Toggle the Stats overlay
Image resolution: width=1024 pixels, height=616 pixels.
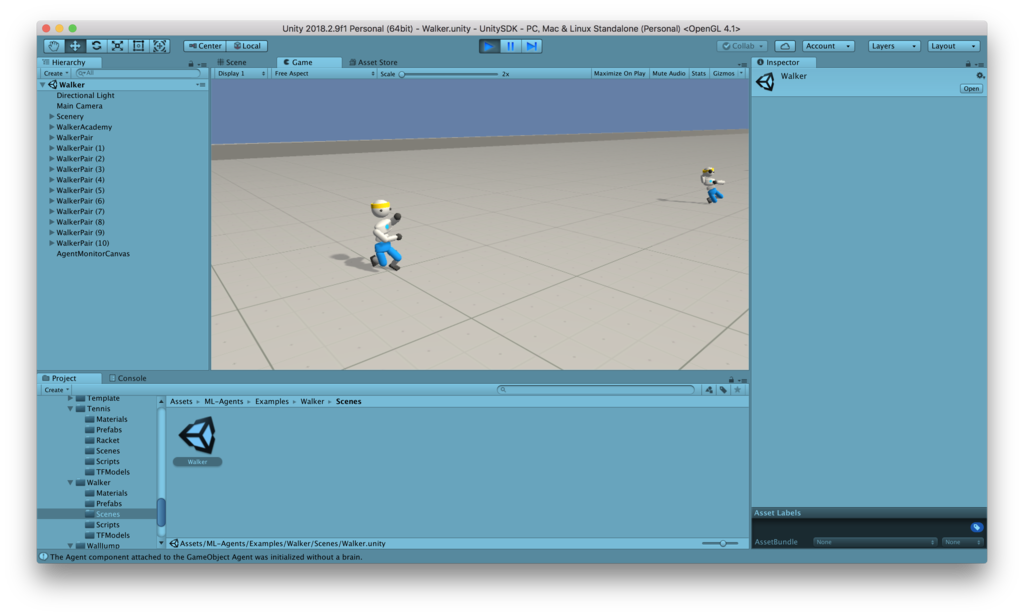[698, 74]
